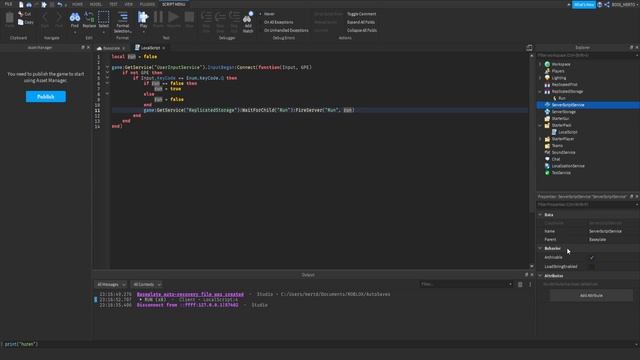The width and height of the screenshot is (640, 360).
Task: Collapse the Behavior properties section
Action: (x=540, y=248)
